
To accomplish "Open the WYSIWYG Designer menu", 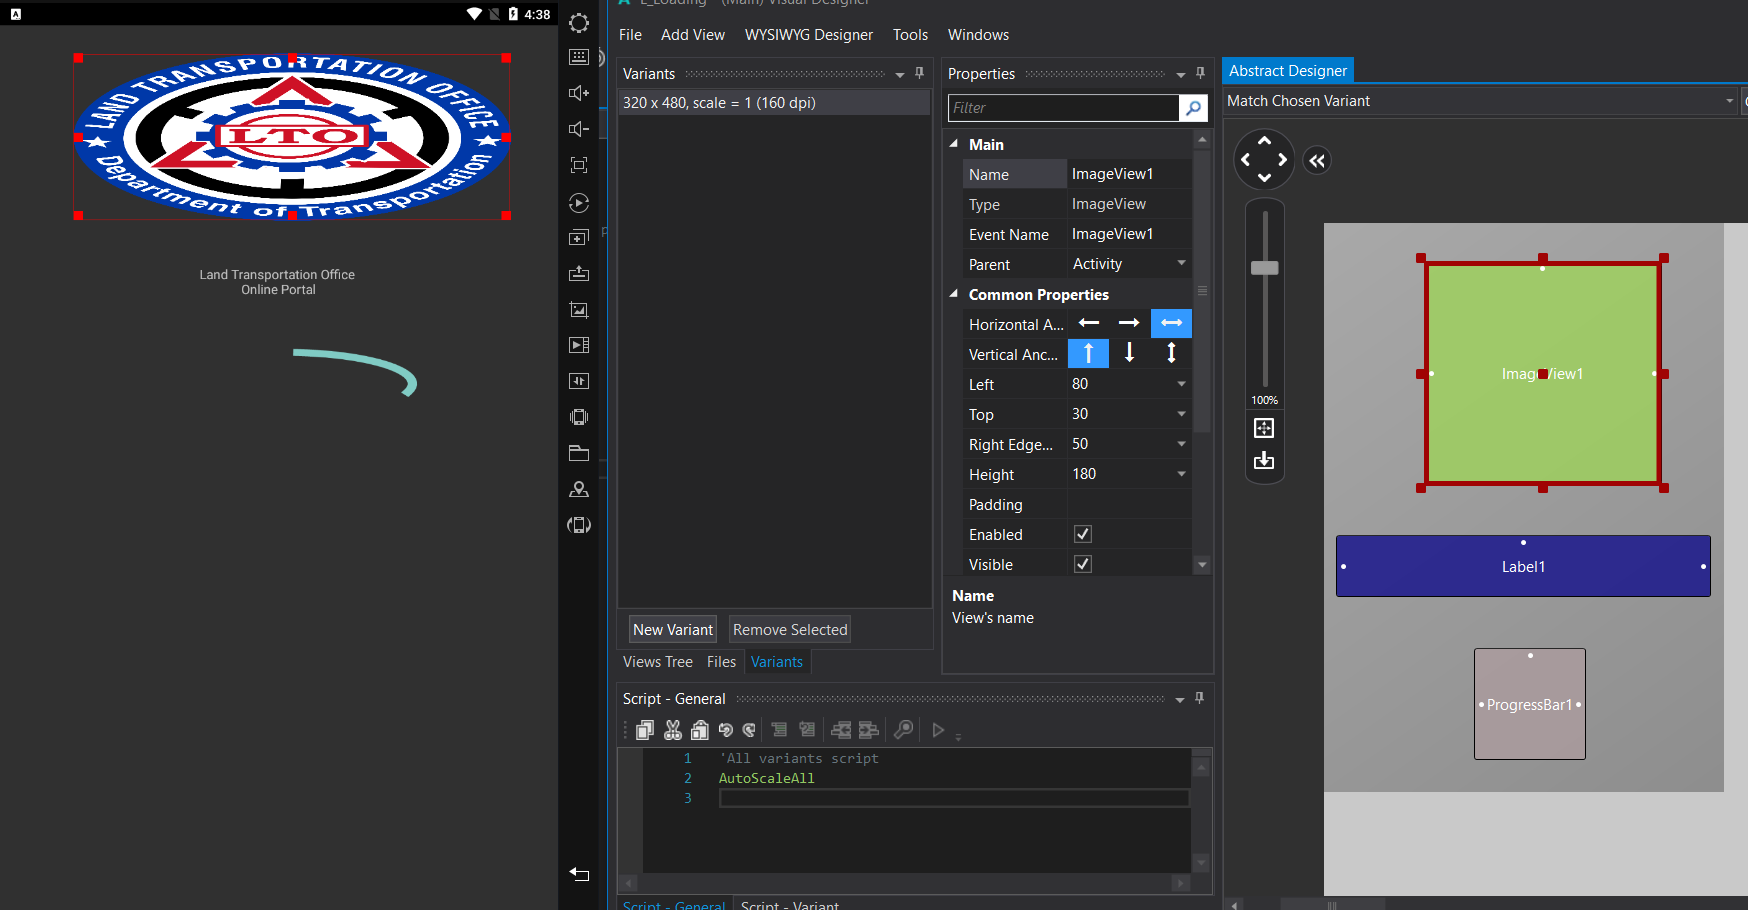I will [x=808, y=35].
